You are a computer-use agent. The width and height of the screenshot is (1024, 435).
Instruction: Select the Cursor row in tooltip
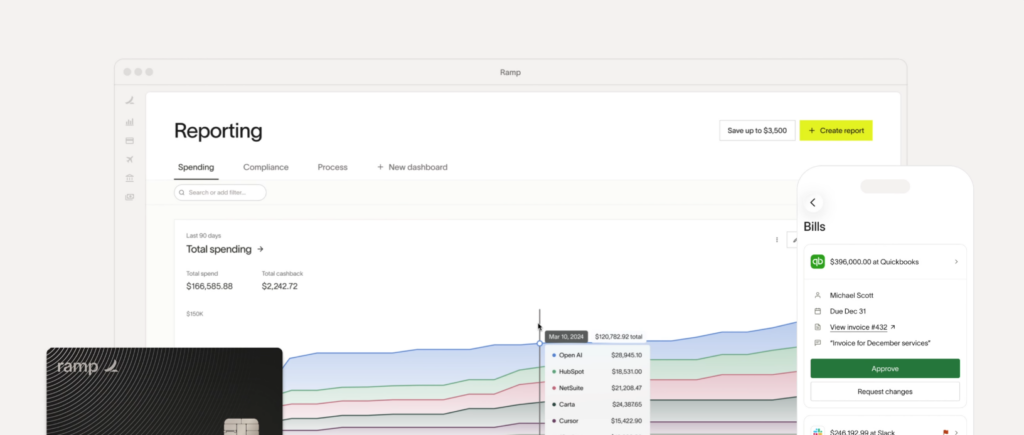tap(597, 421)
